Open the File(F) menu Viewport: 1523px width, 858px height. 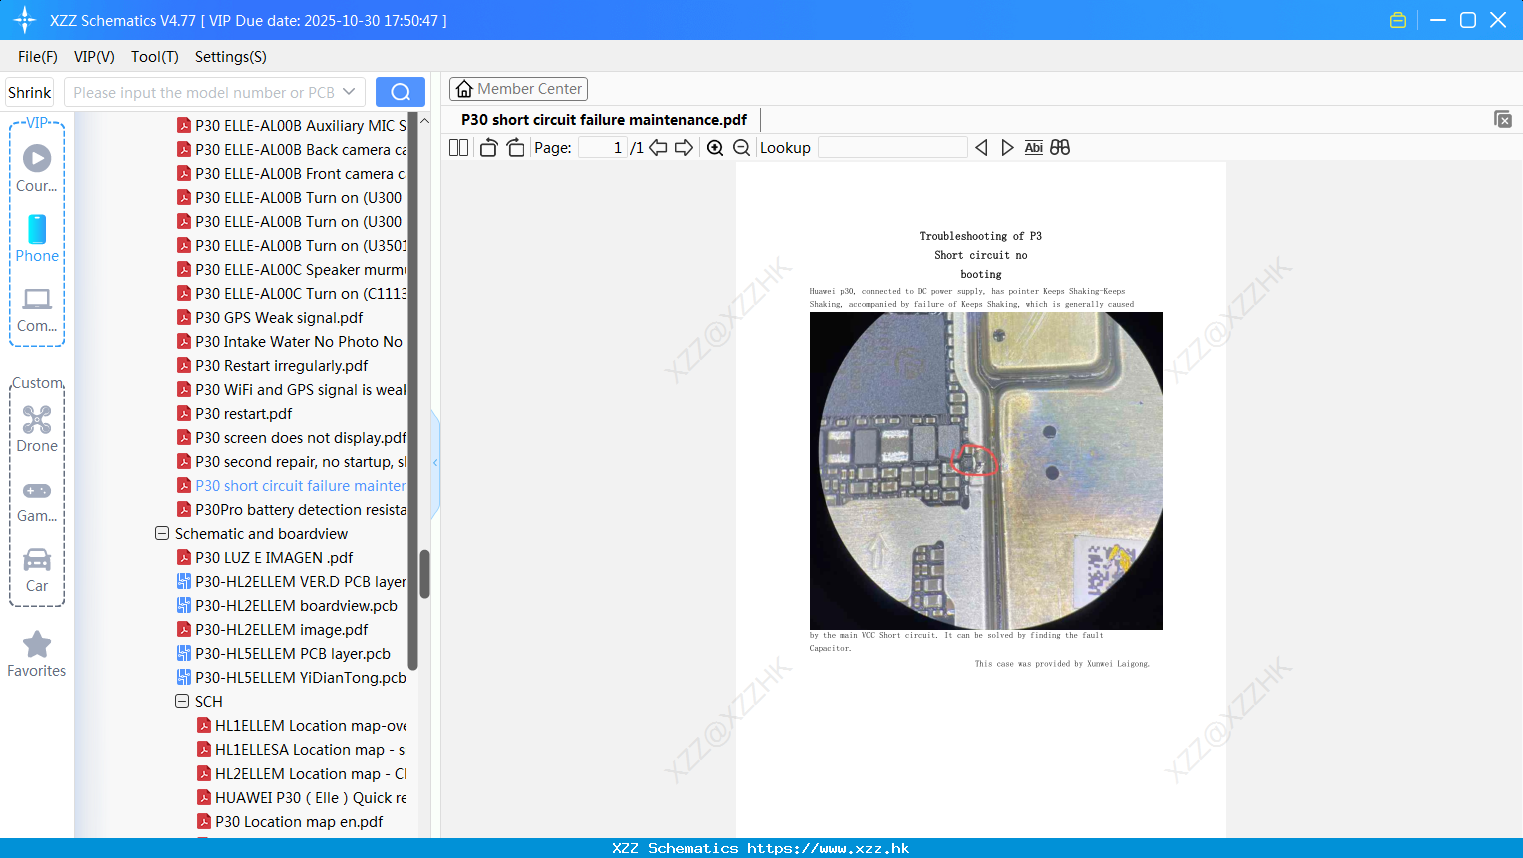pyautogui.click(x=38, y=57)
